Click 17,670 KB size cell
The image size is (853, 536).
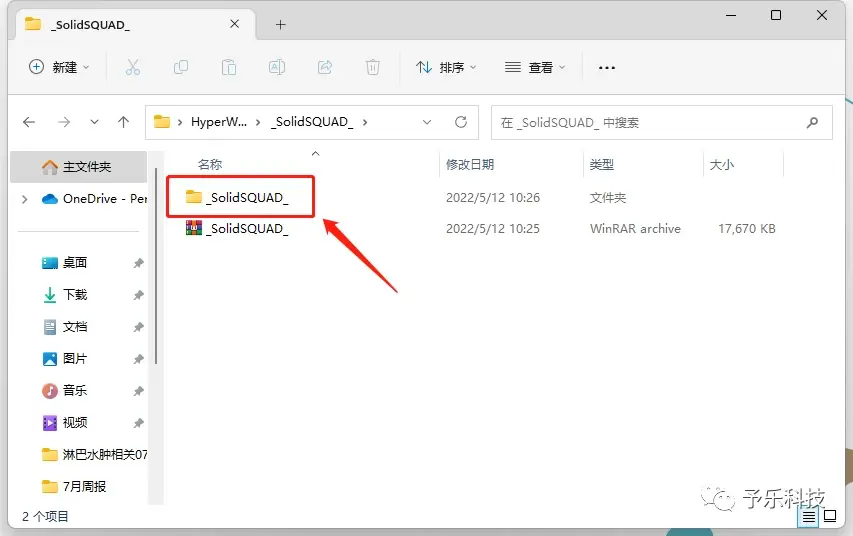(x=747, y=229)
